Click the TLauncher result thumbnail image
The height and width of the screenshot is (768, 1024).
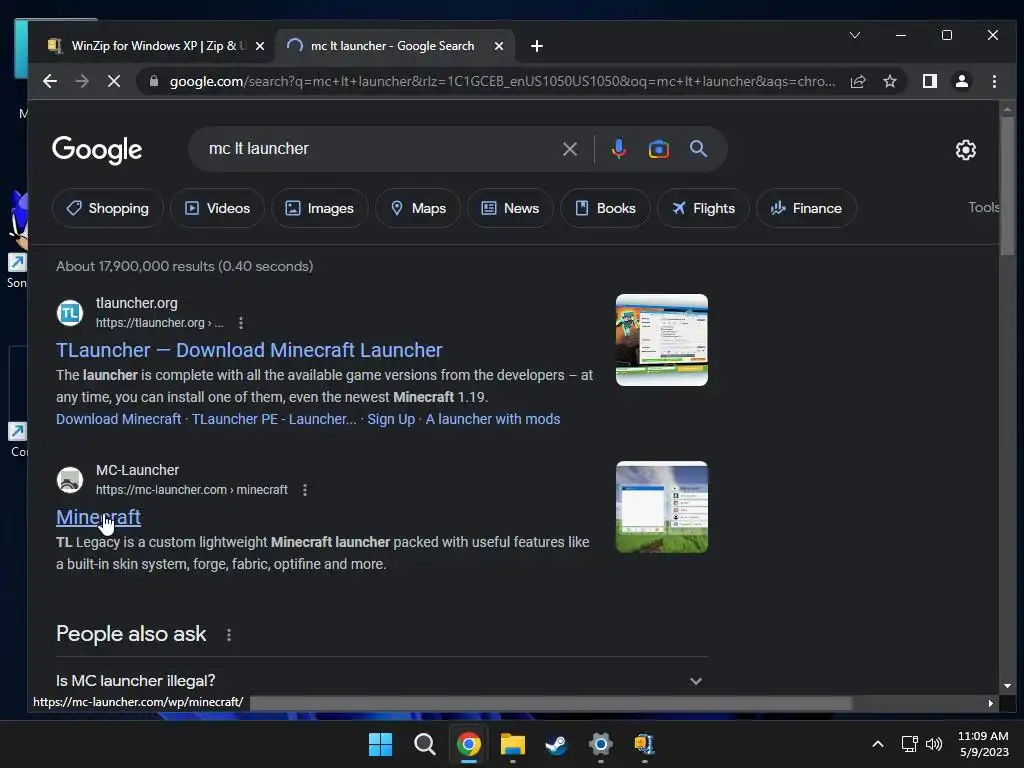pyautogui.click(x=662, y=340)
